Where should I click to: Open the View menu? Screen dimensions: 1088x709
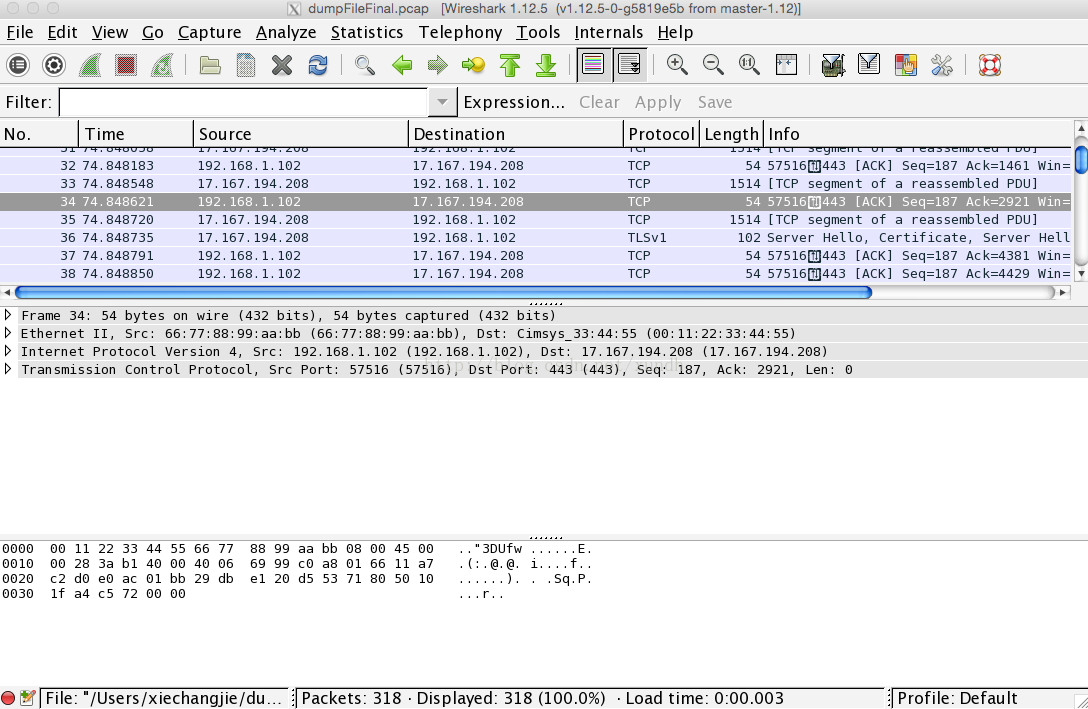(x=110, y=33)
